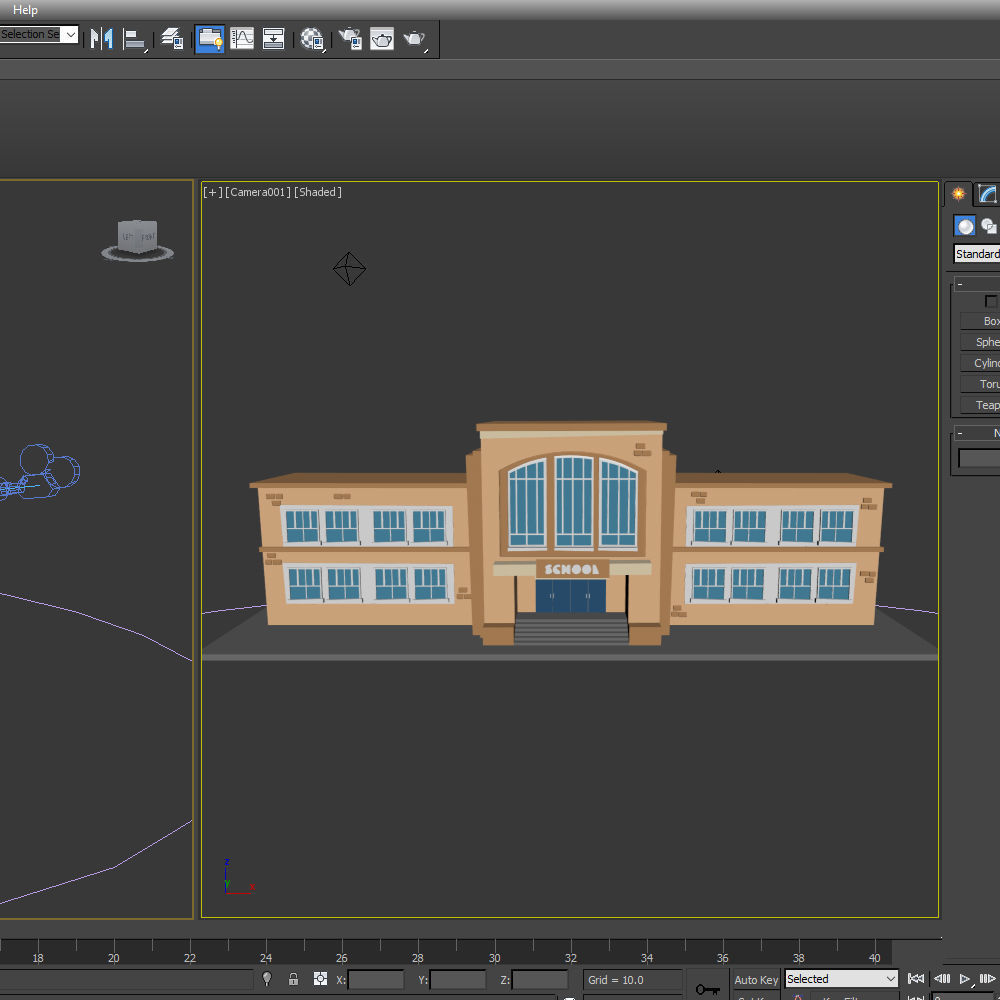Select the omni light gizmo in the viewport
Screen dimensions: 1000x1000
click(x=349, y=268)
